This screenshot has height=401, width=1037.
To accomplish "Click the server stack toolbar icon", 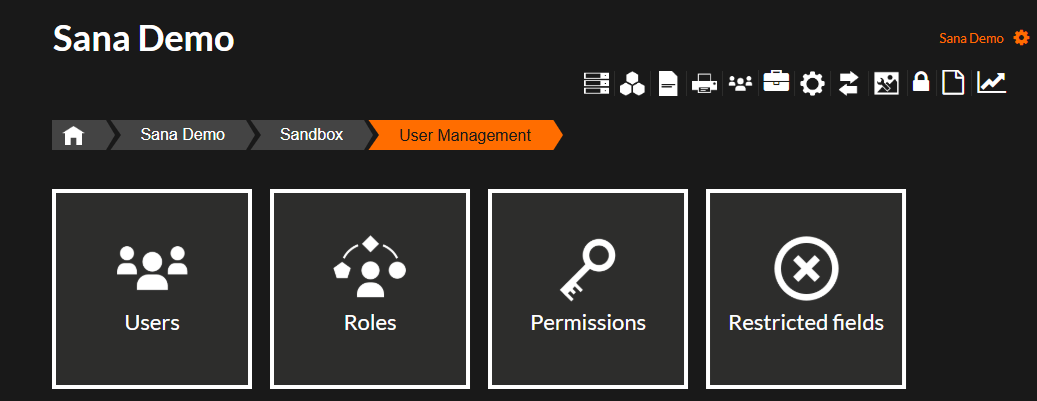I will (596, 83).
